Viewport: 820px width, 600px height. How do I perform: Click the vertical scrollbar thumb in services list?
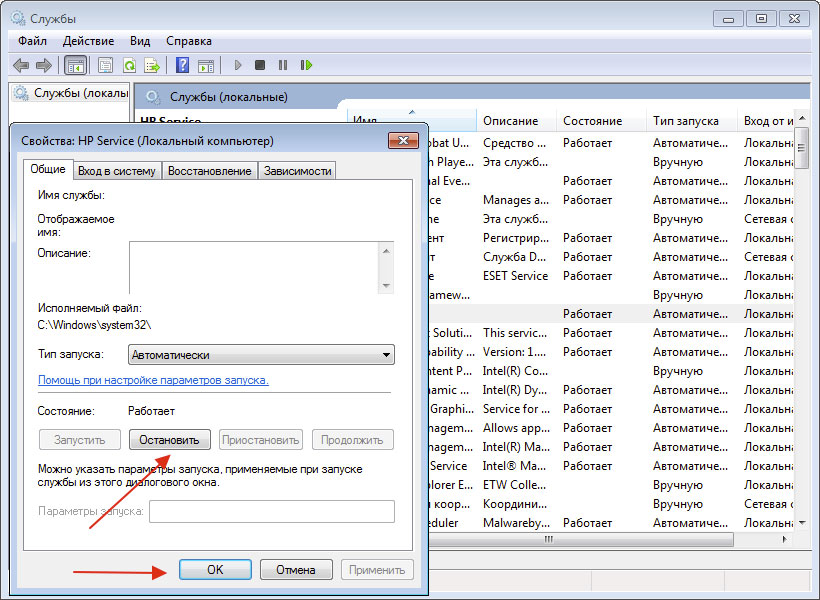(802, 149)
